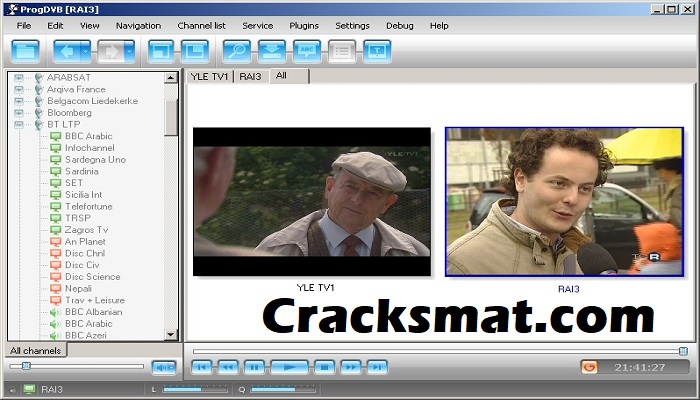Open the View menu
This screenshot has width=700, height=400.
pos(90,25)
